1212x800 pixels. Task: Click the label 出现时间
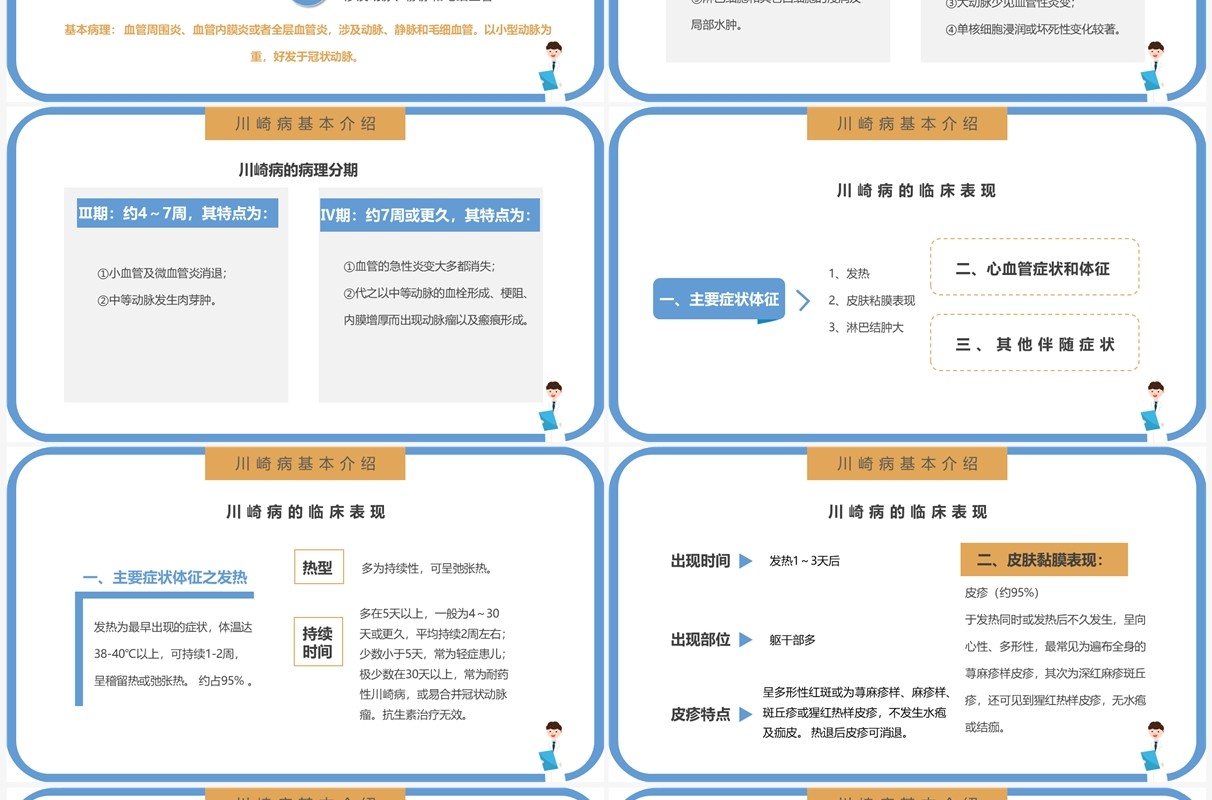pyautogui.click(x=700, y=561)
